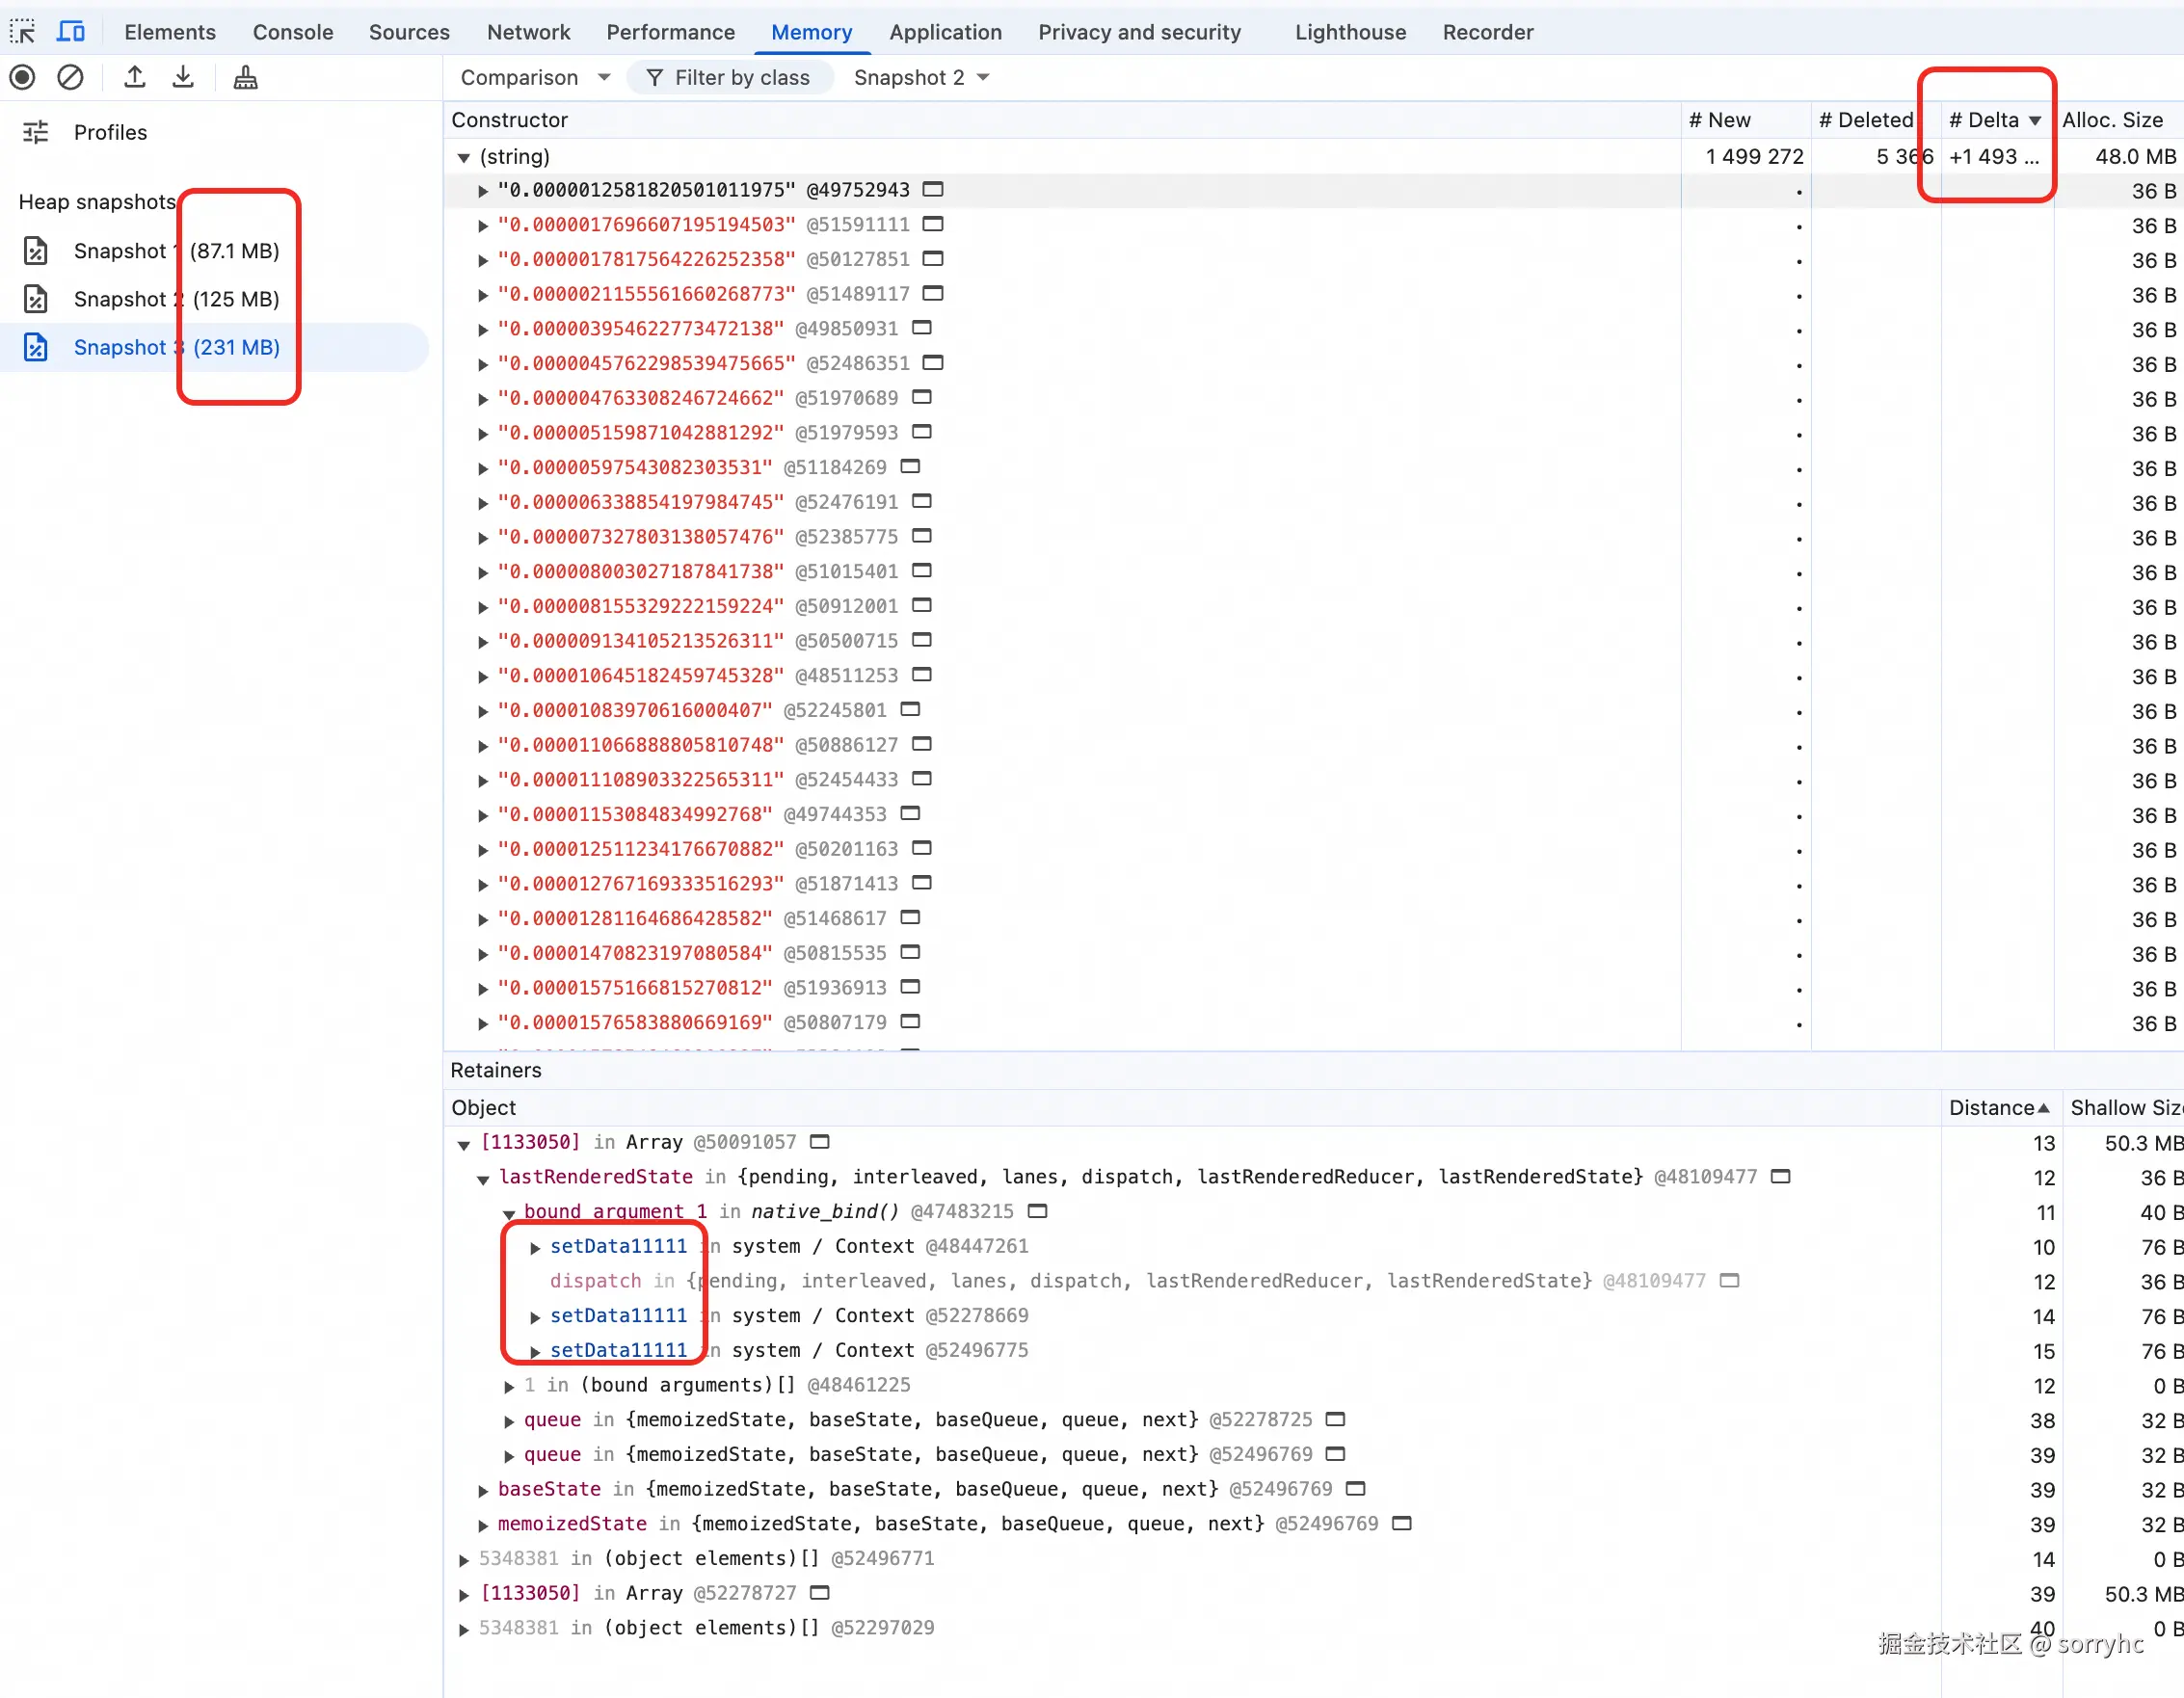2184x1698 pixels.
Task: Click the load profile upload icon
Action: point(135,77)
